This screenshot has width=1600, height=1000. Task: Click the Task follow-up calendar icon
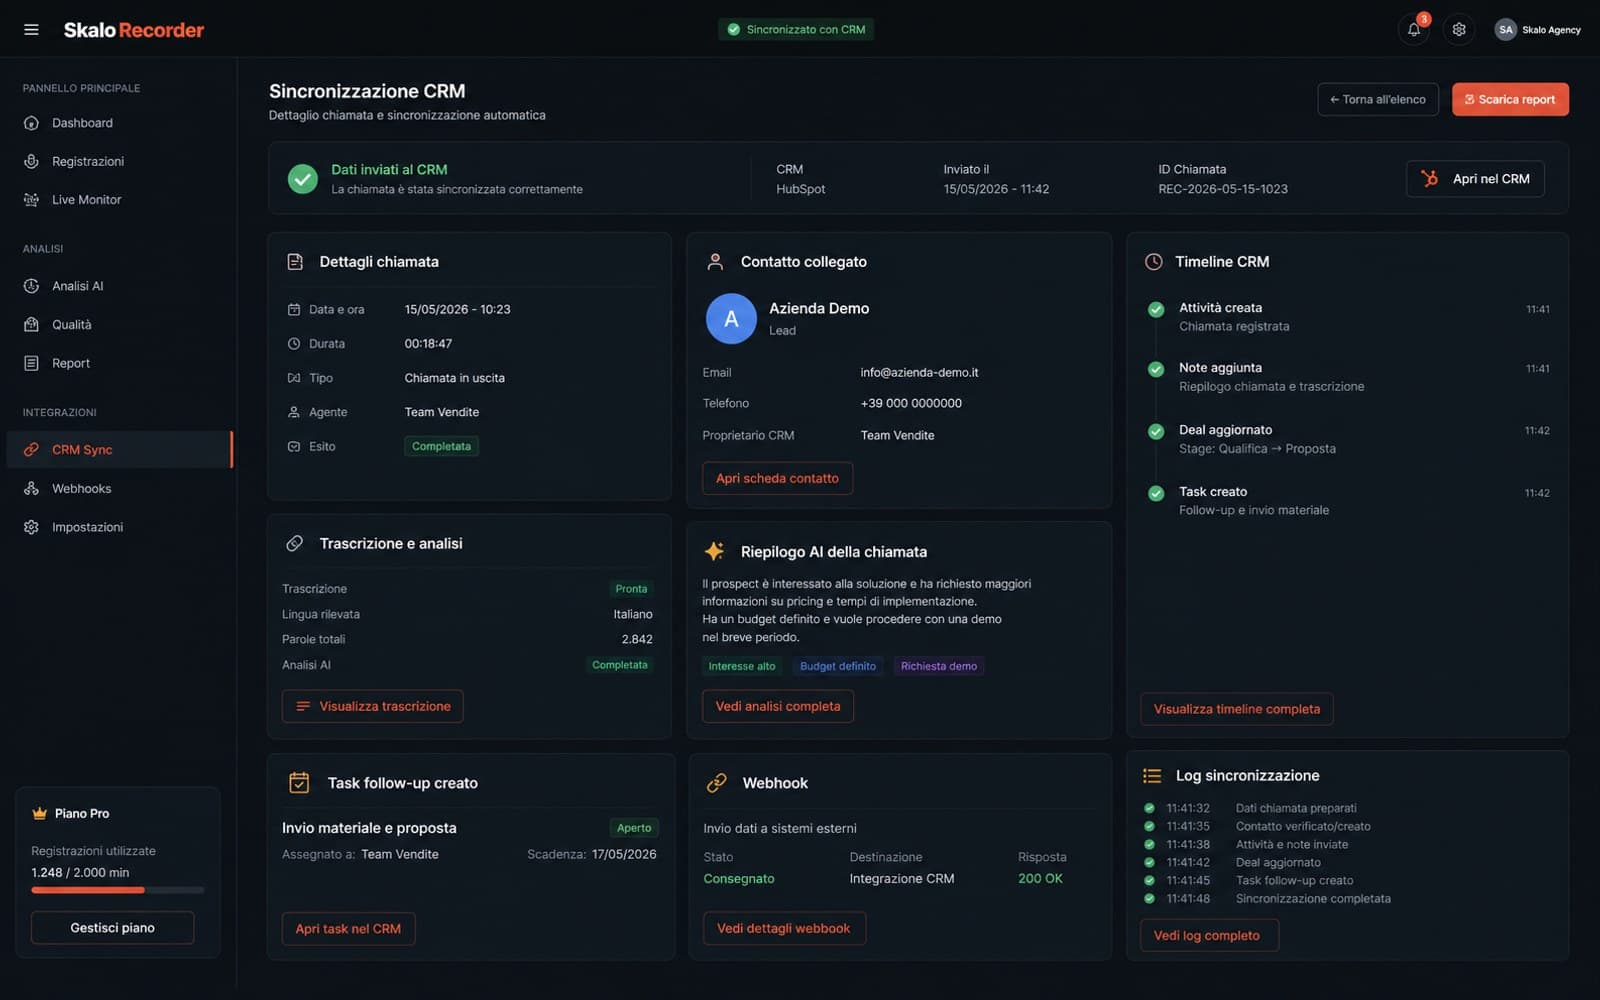[x=299, y=783]
